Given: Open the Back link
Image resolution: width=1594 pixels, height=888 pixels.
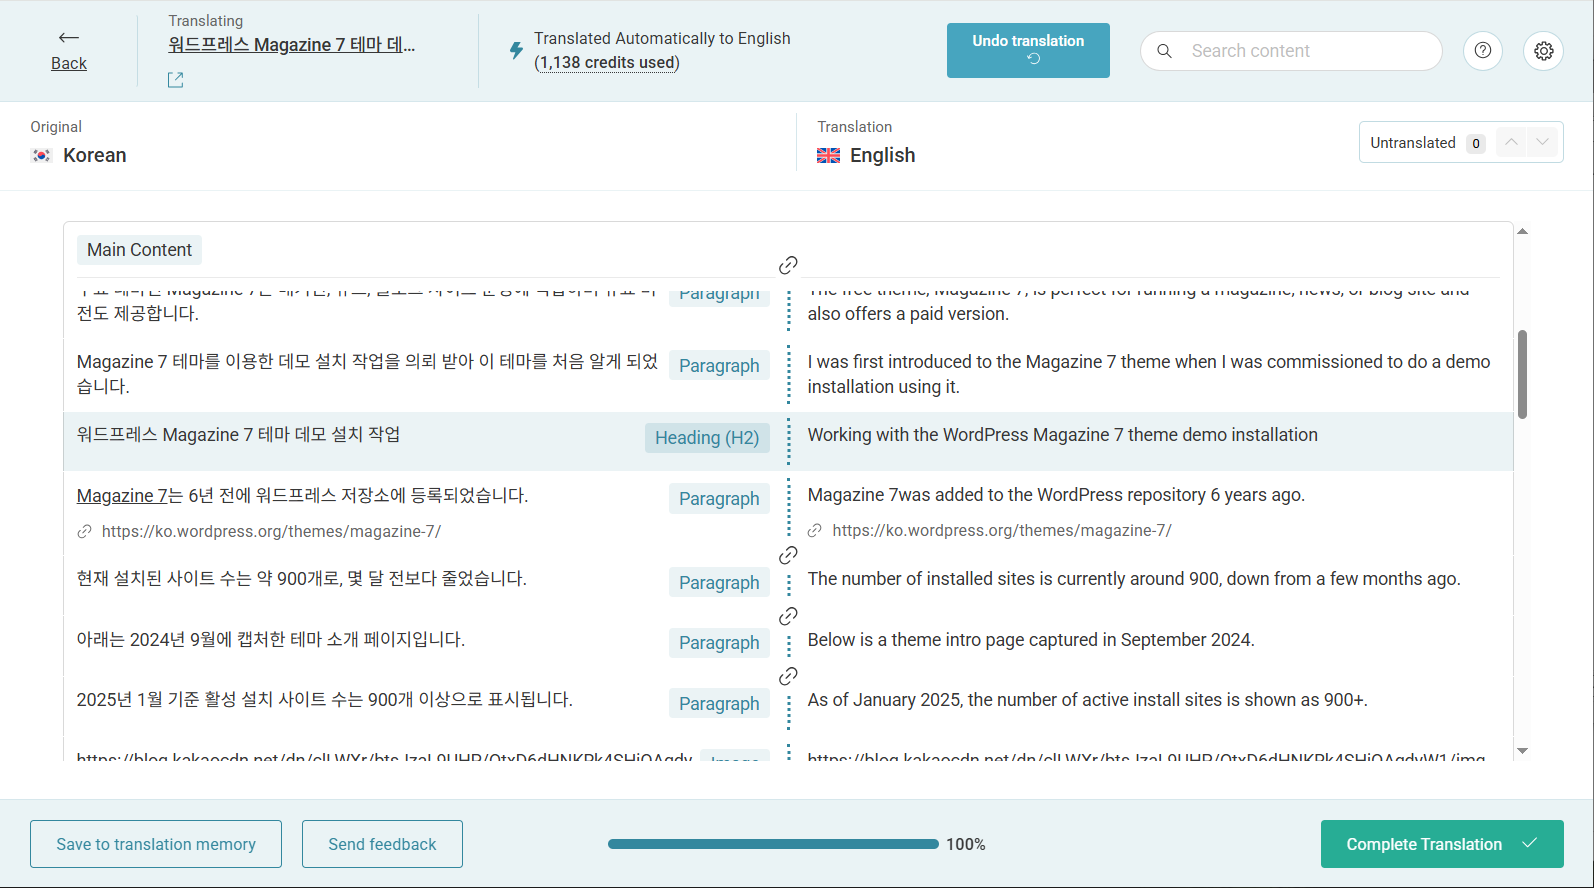Looking at the screenshot, I should tap(69, 63).
